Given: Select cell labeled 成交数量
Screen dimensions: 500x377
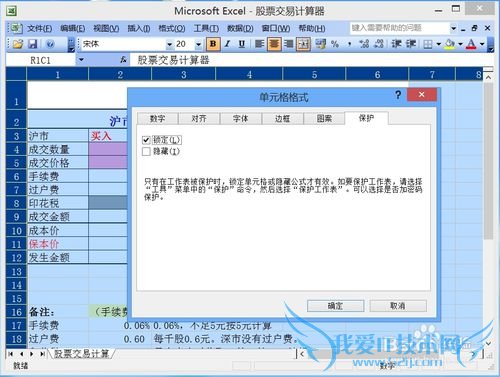Looking at the screenshot, I should (58, 149).
